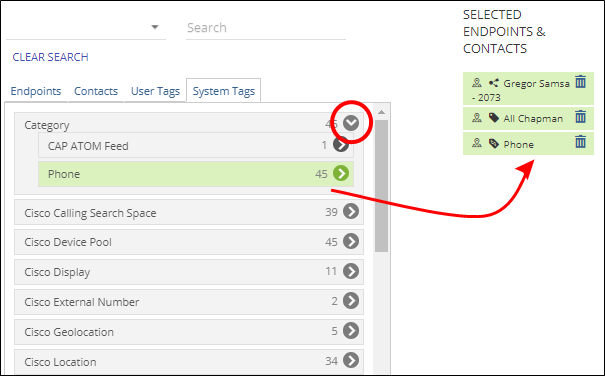Click the tag list scrollbar thumb
Viewport: 605px width, 376px height.
pos(381,186)
